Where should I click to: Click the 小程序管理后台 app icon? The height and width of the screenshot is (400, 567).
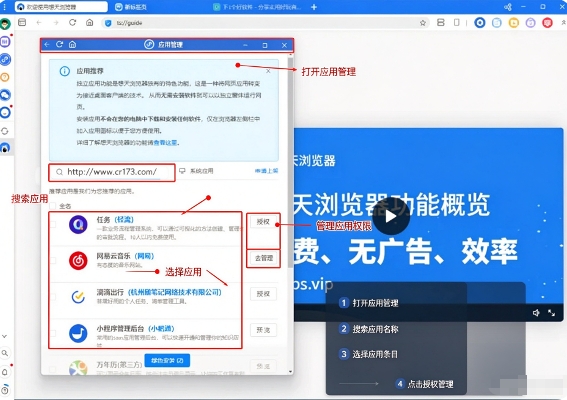(78, 333)
